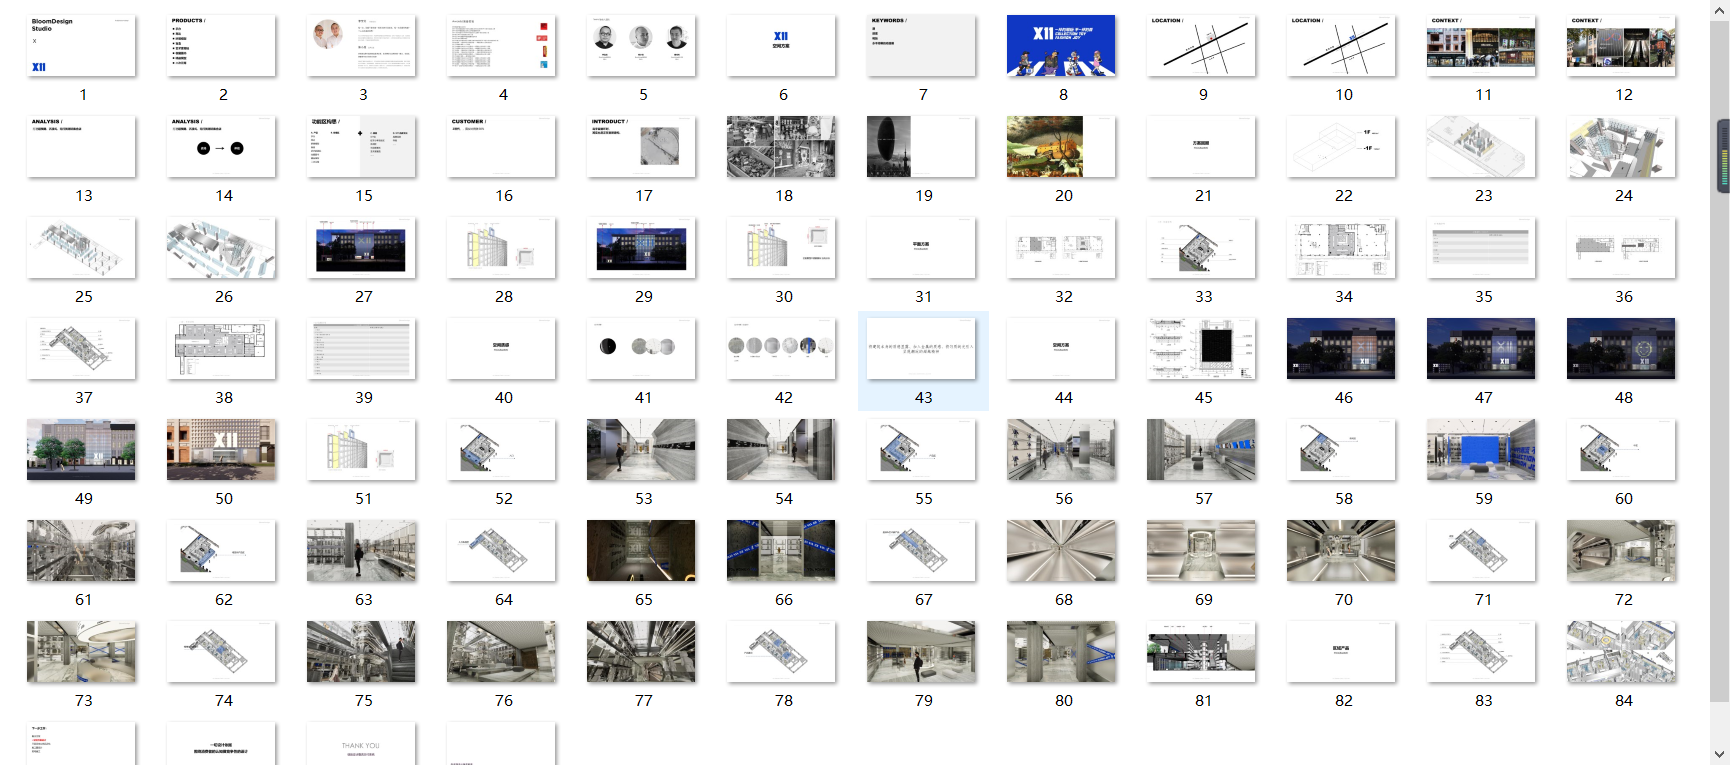Select slide 27 night facade render thumbnail
The width and height of the screenshot is (1730, 765).
click(x=361, y=248)
